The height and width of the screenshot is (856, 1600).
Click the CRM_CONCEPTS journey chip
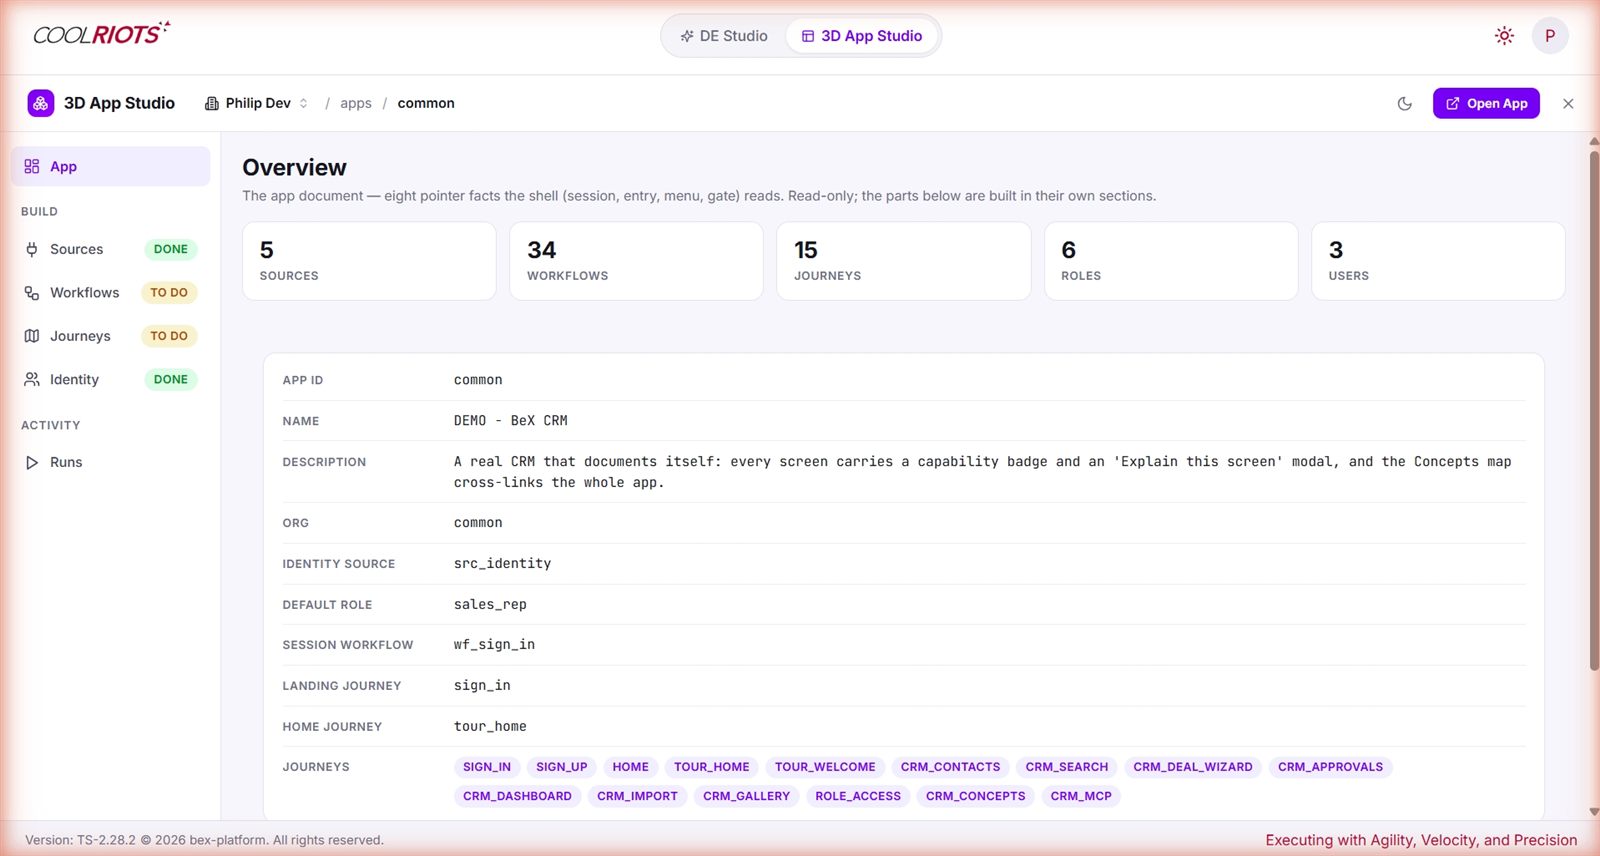coord(976,796)
